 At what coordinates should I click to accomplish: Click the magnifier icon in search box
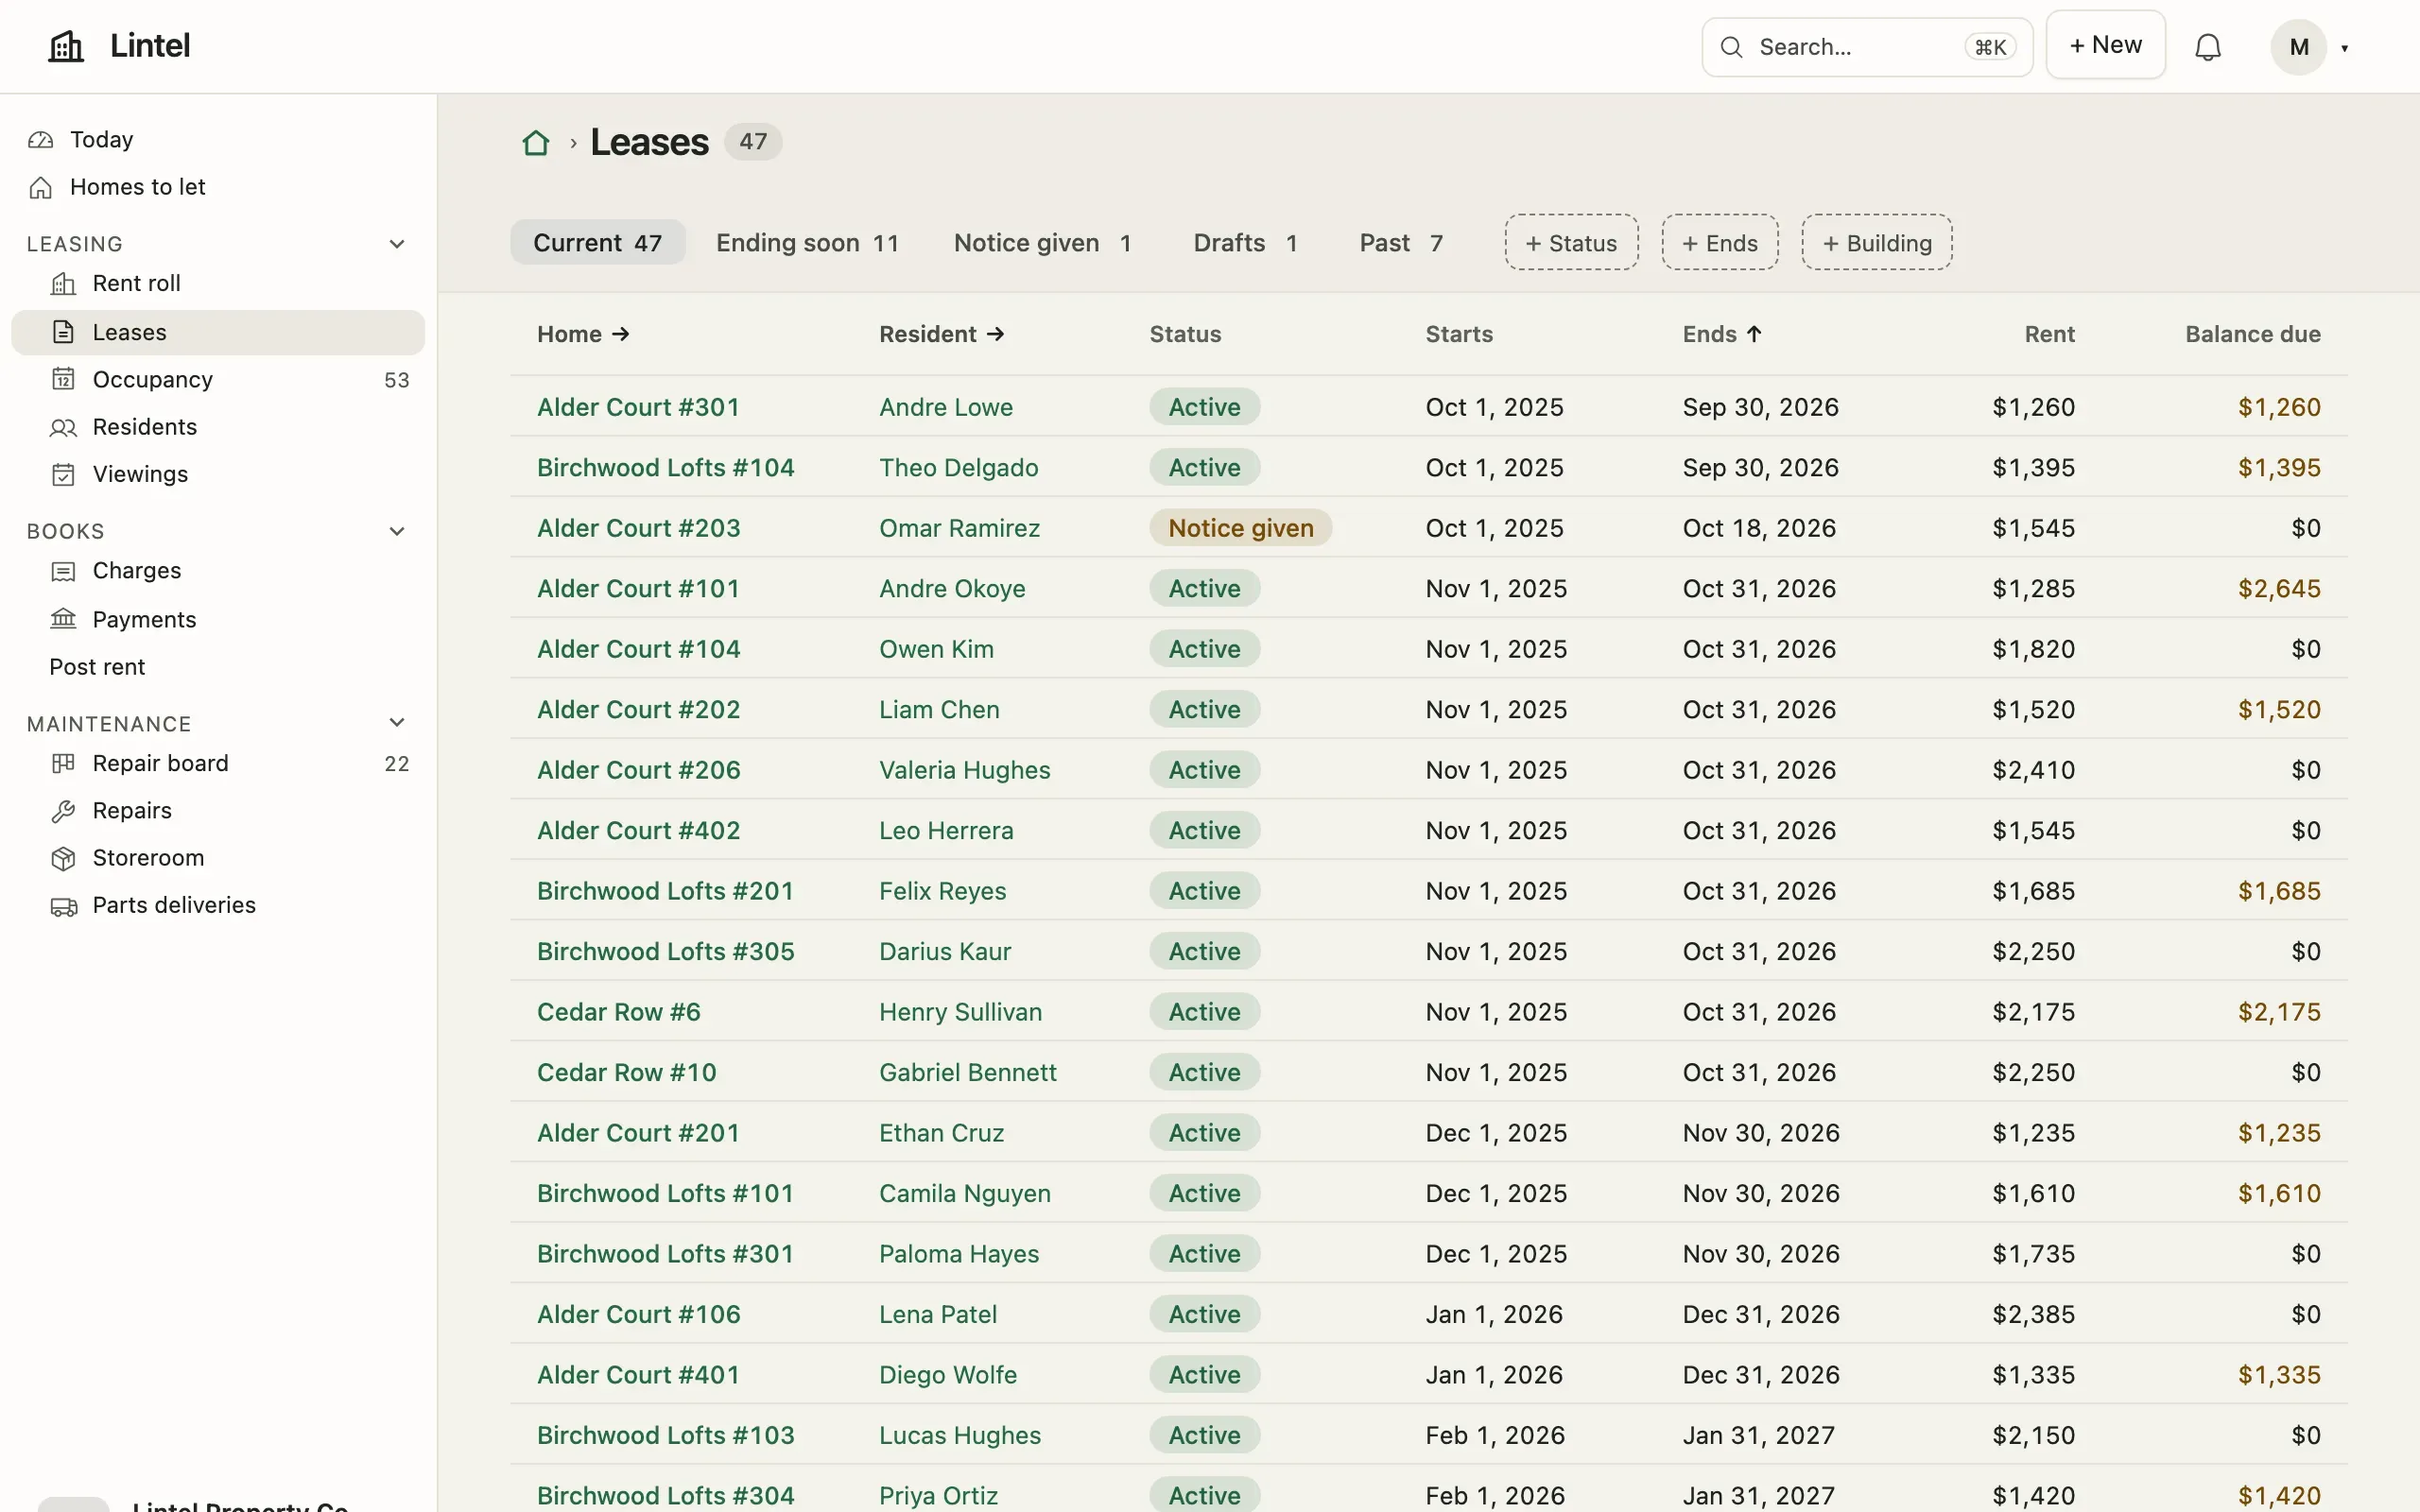click(x=1731, y=47)
